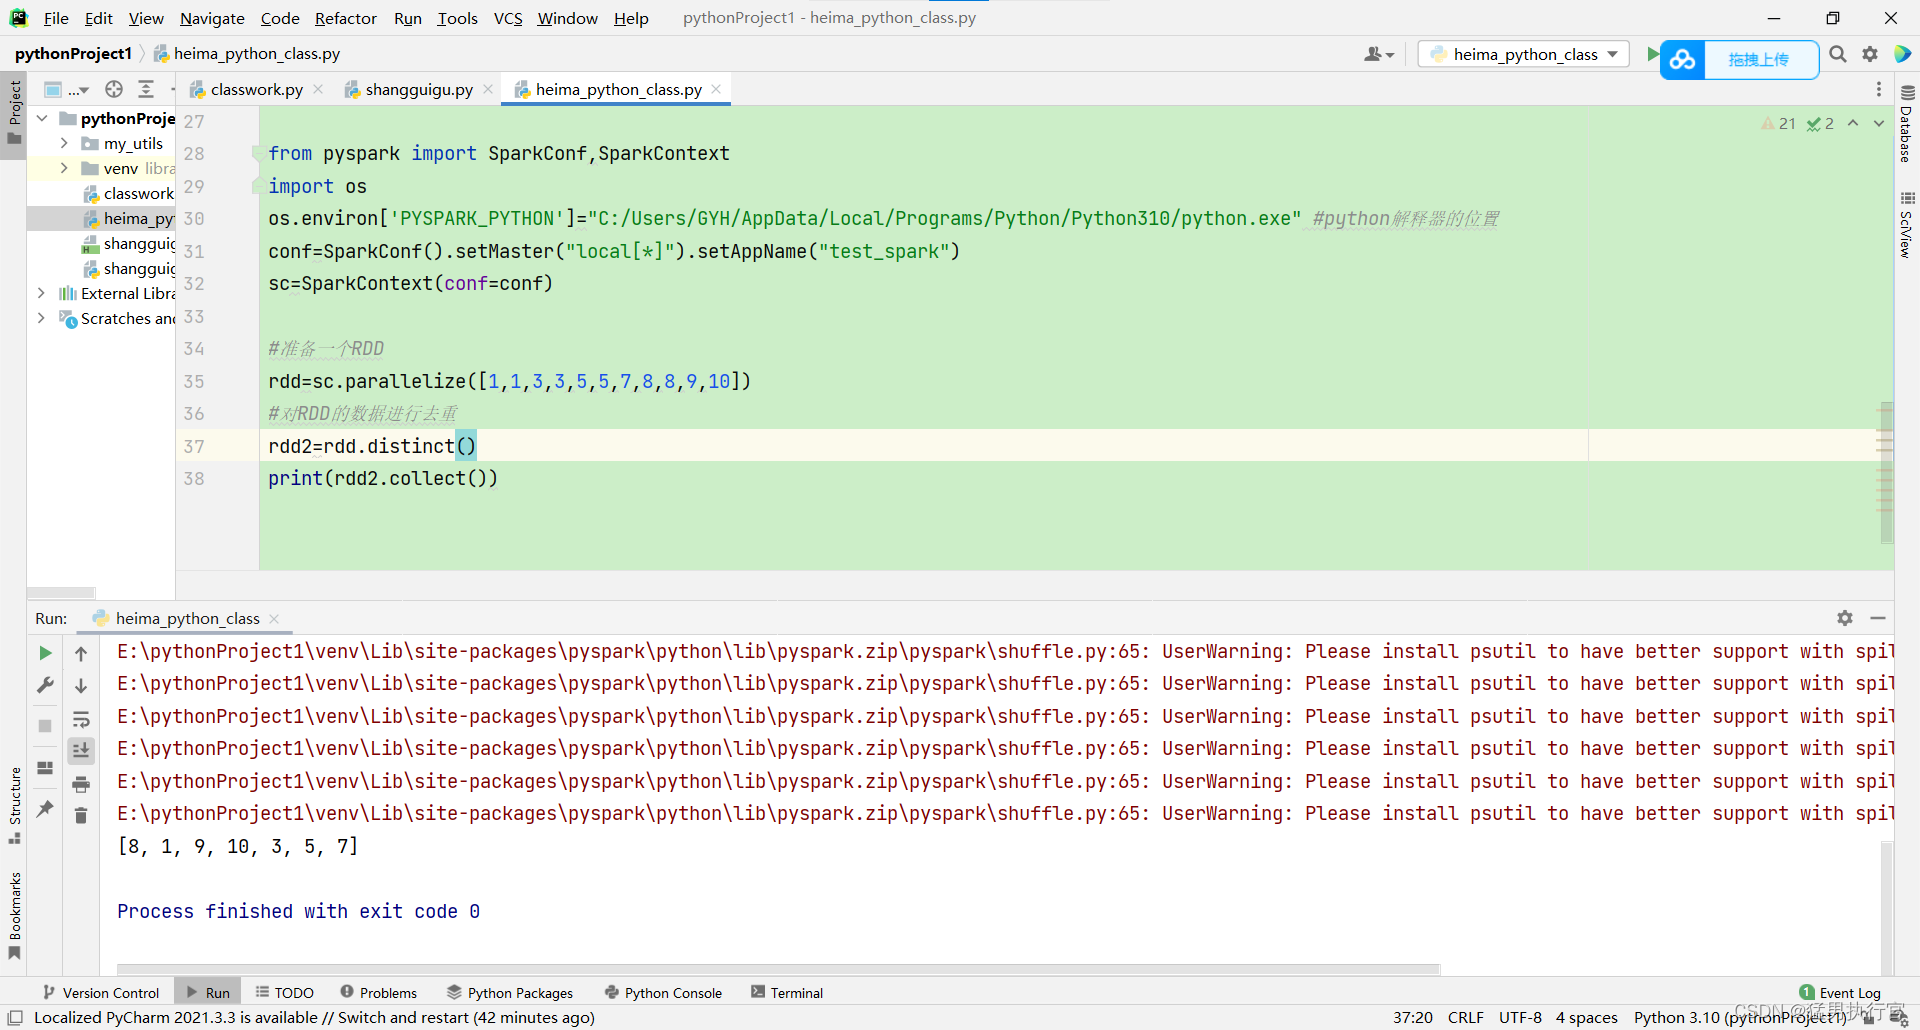Click the Run green play icon in top toolbar

coord(1652,54)
